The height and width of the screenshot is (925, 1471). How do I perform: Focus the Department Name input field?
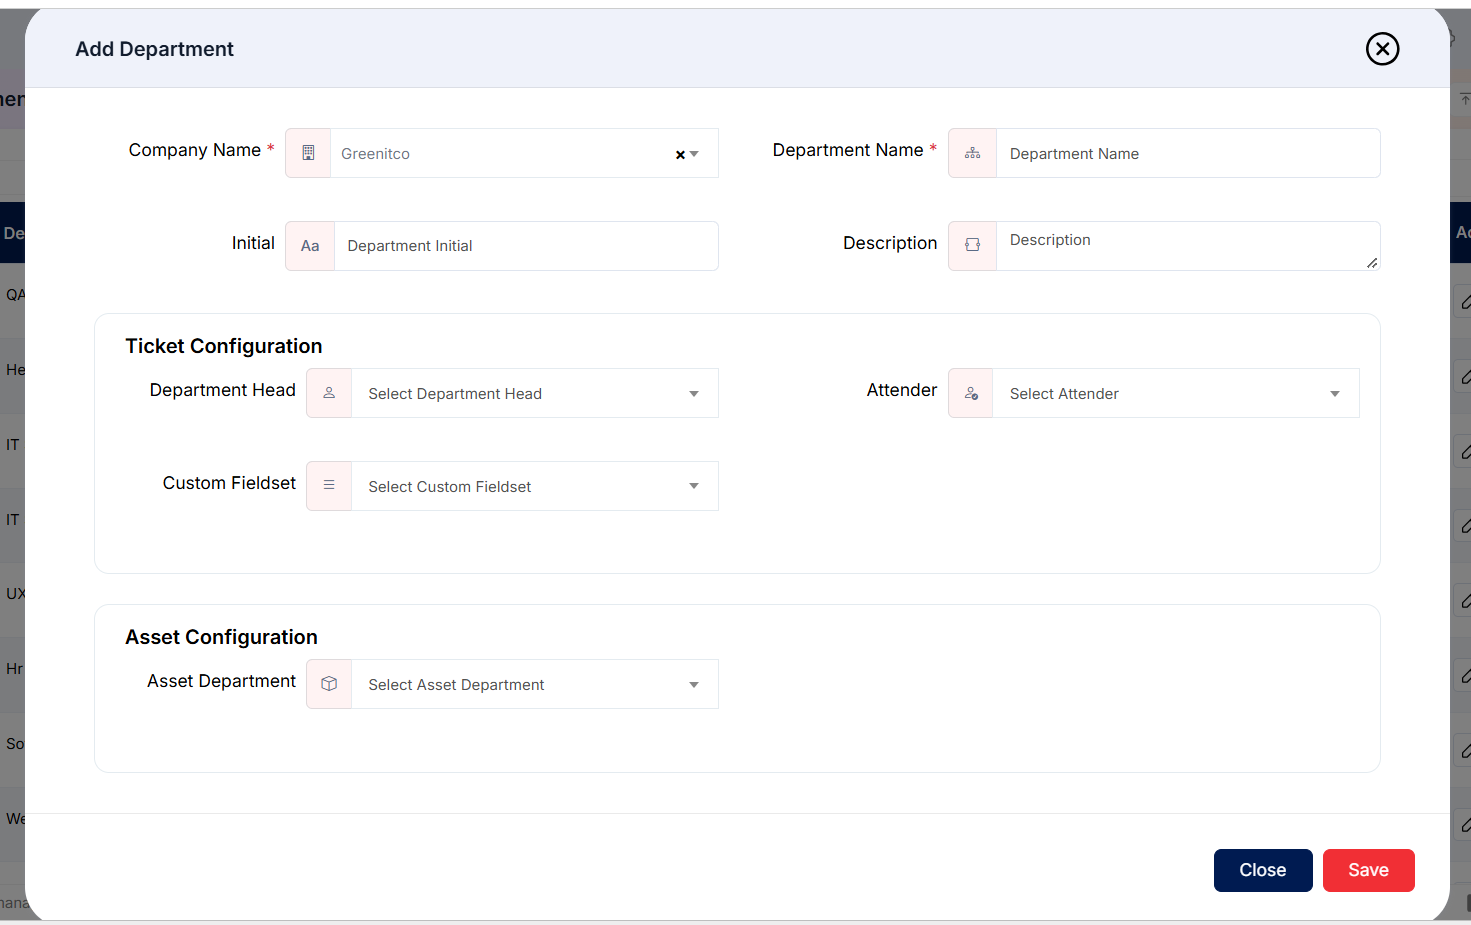tap(1188, 153)
